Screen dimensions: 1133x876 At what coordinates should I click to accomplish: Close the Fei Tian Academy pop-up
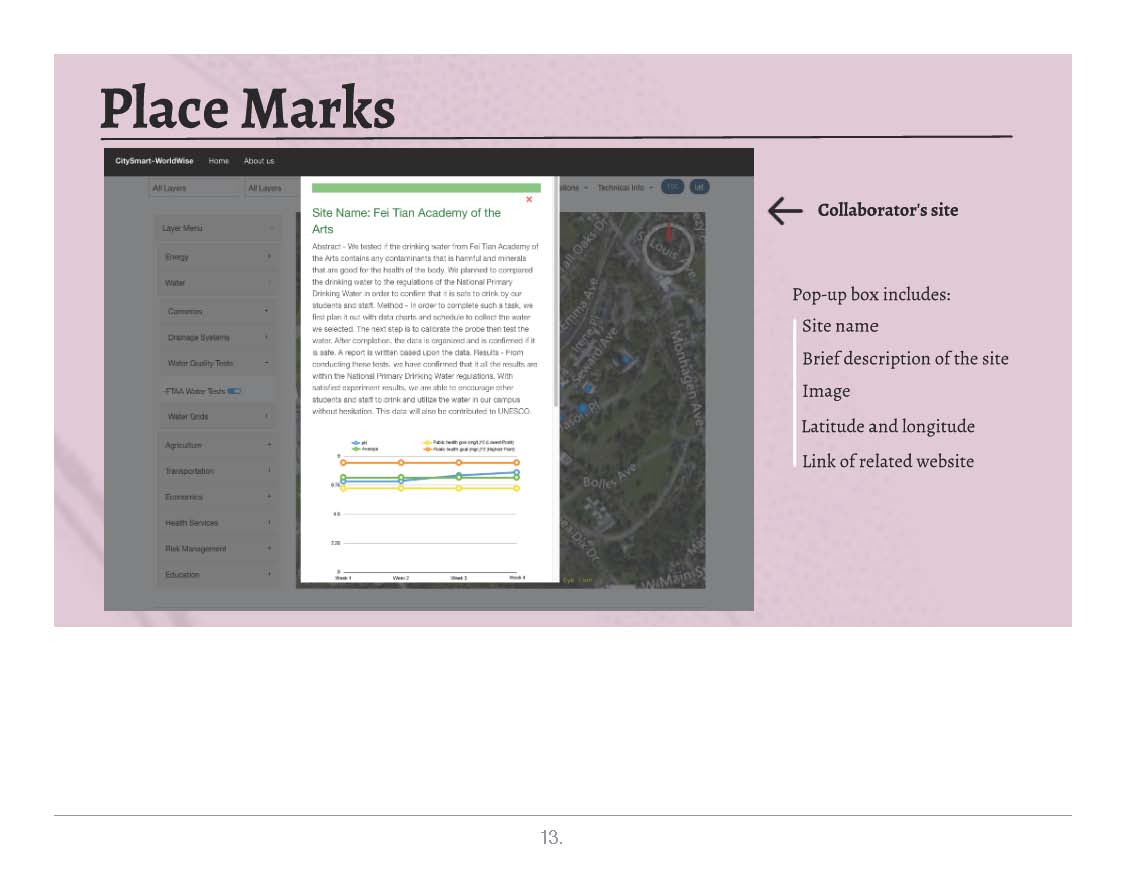pyautogui.click(x=529, y=200)
